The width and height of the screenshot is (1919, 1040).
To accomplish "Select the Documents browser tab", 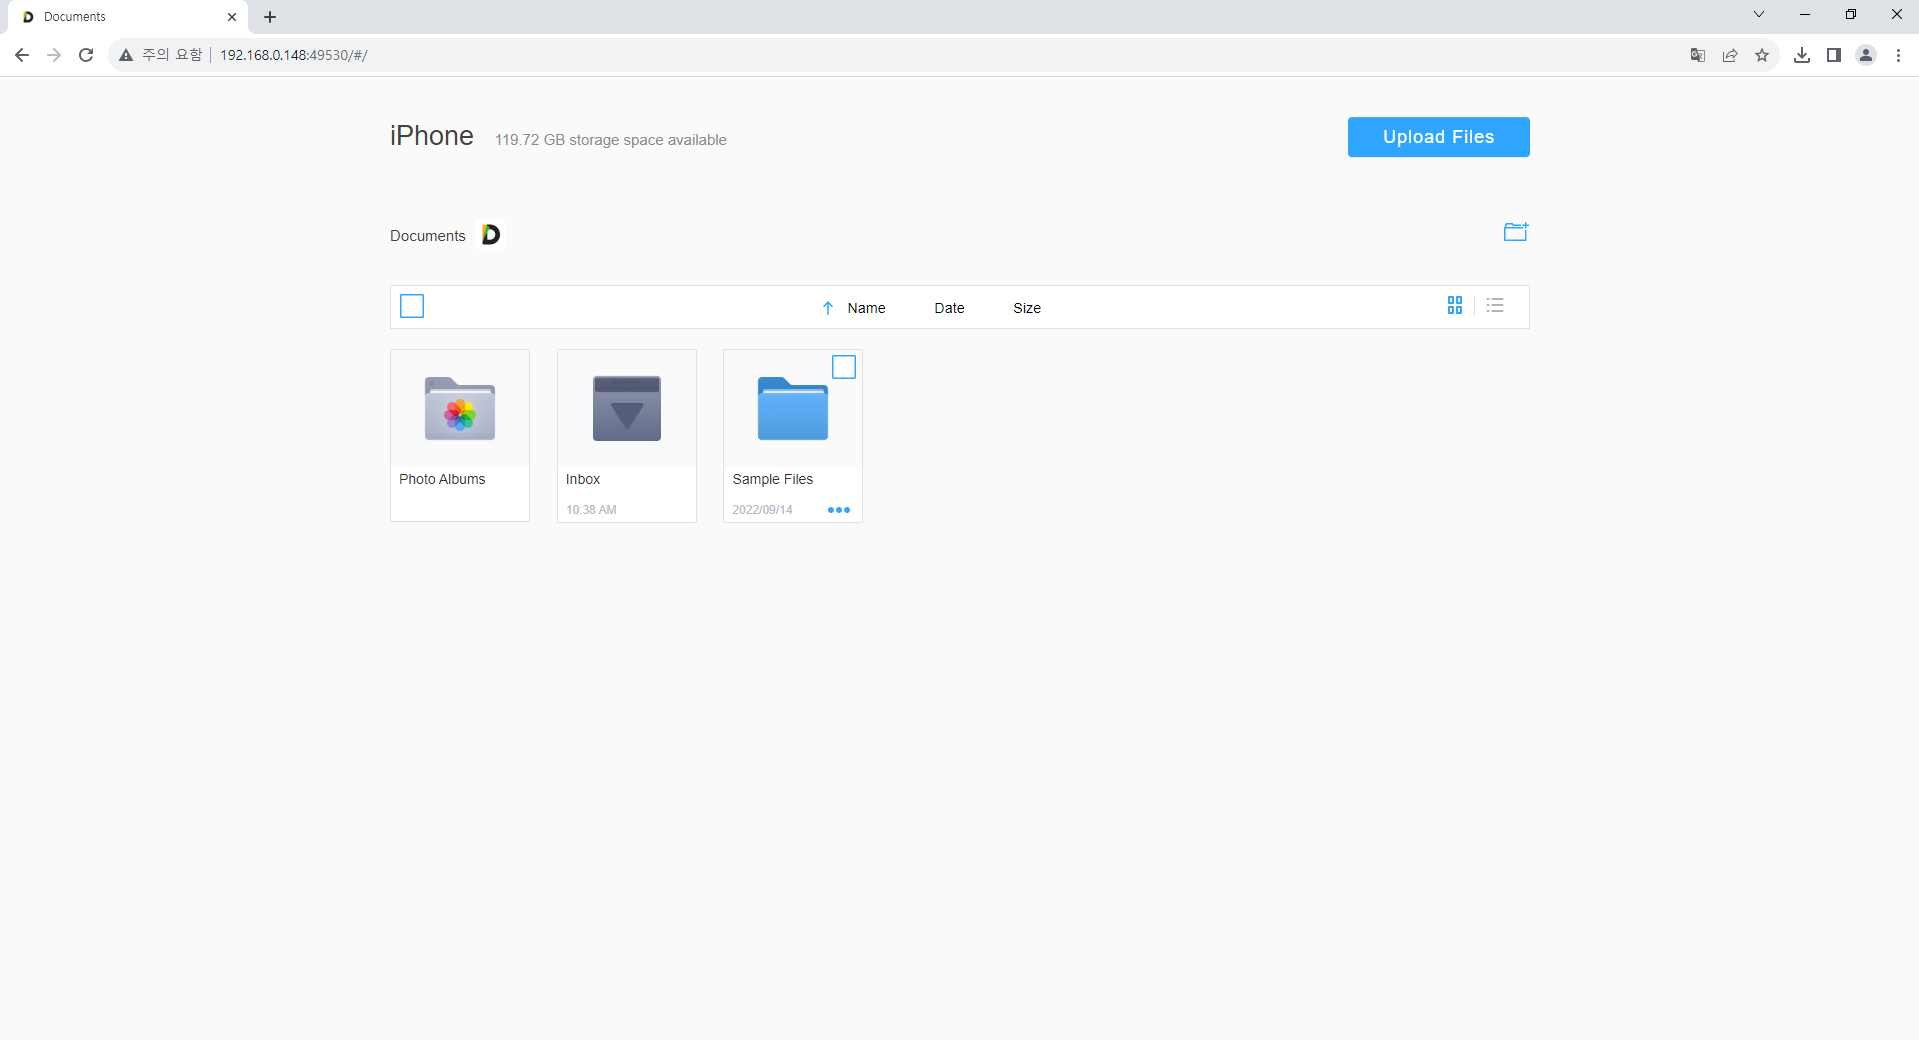I will [128, 17].
